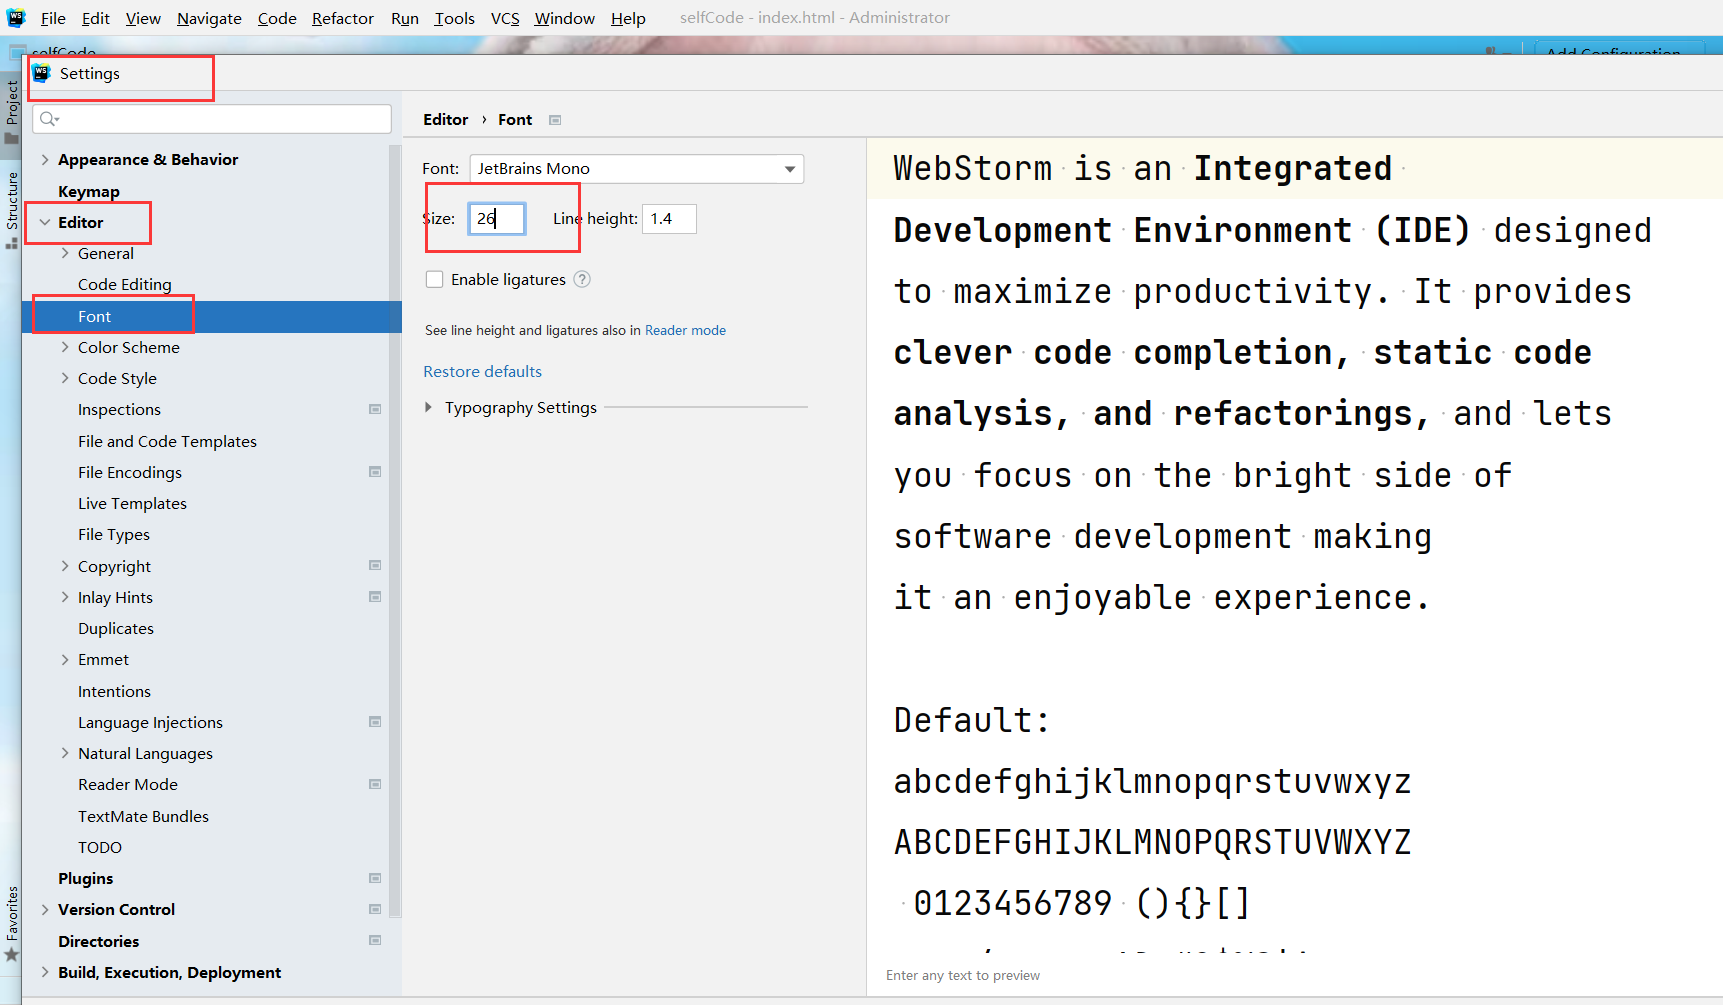Open the Navigate menu
This screenshot has width=1723, height=1005.
(x=208, y=17)
